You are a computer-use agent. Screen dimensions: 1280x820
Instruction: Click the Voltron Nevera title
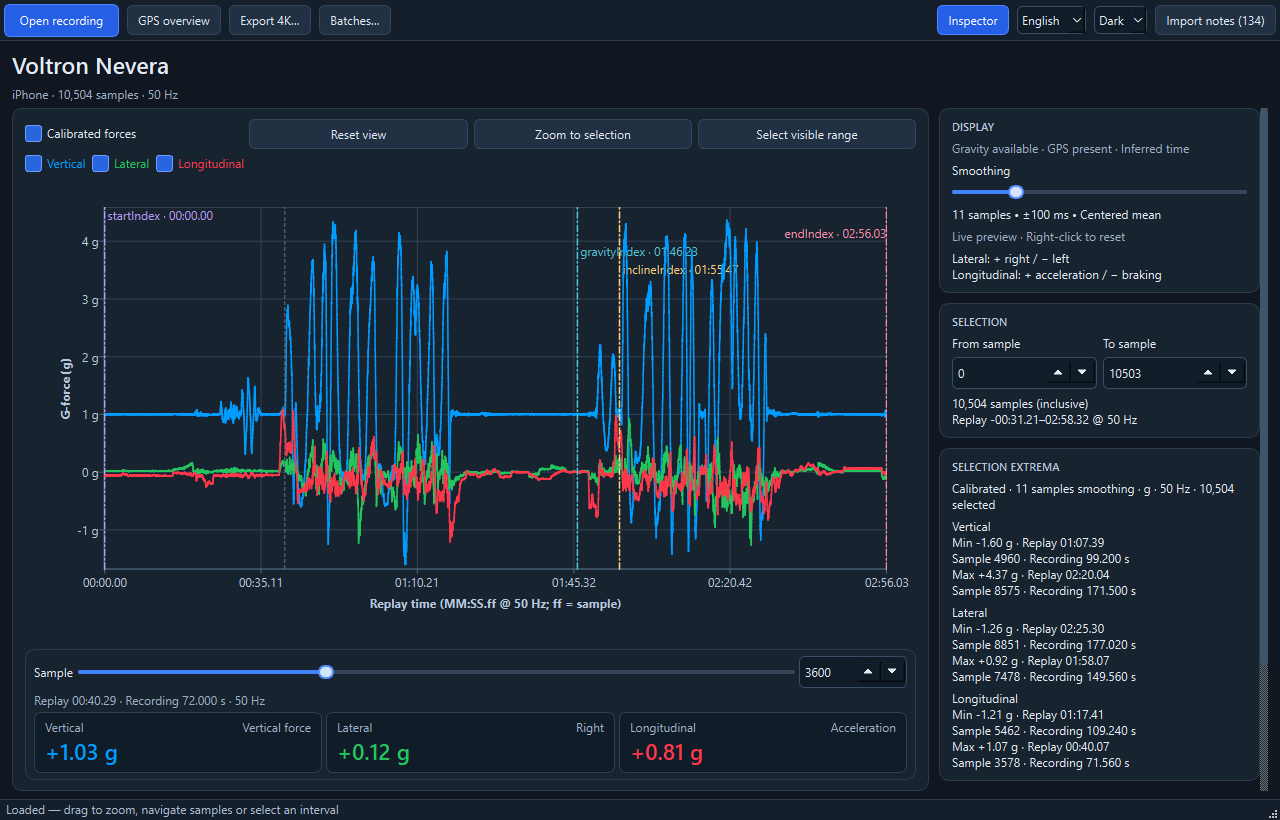click(x=90, y=66)
